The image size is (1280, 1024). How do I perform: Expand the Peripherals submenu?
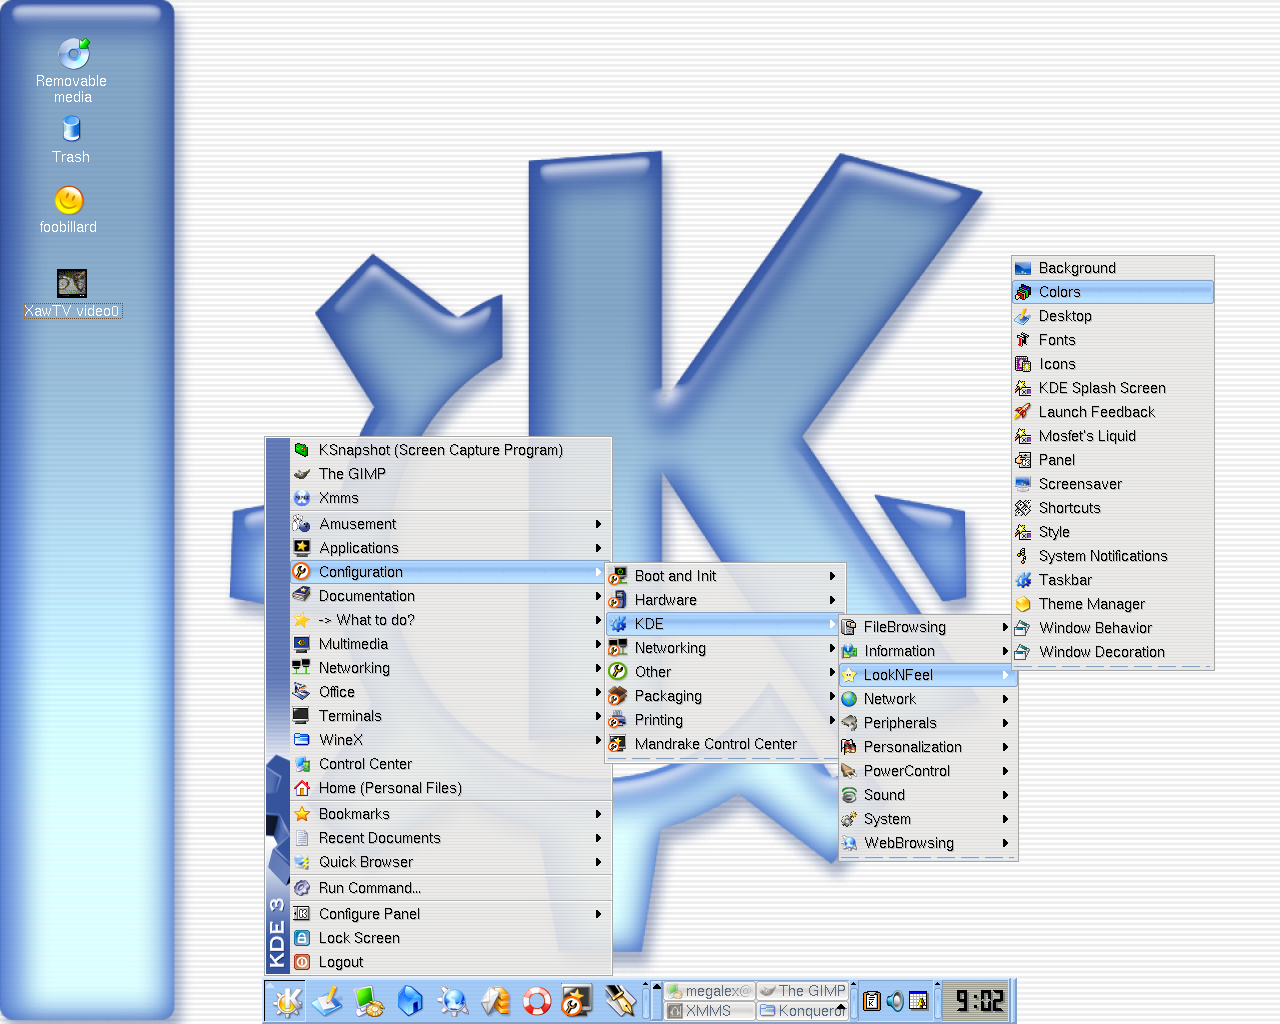pyautogui.click(x=927, y=723)
